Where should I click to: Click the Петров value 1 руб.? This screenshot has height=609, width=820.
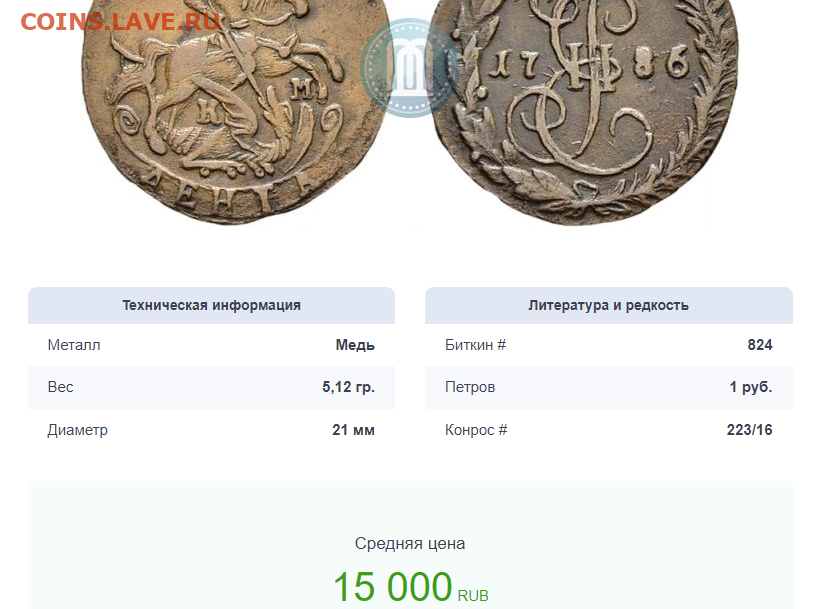coord(751,387)
